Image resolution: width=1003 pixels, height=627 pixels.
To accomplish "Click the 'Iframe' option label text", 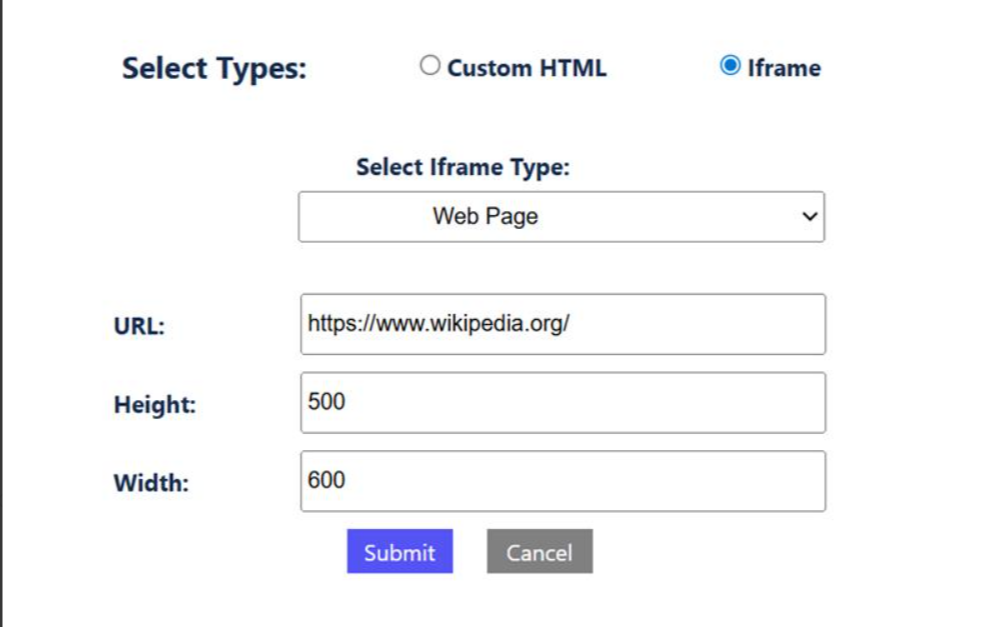I will point(784,68).
